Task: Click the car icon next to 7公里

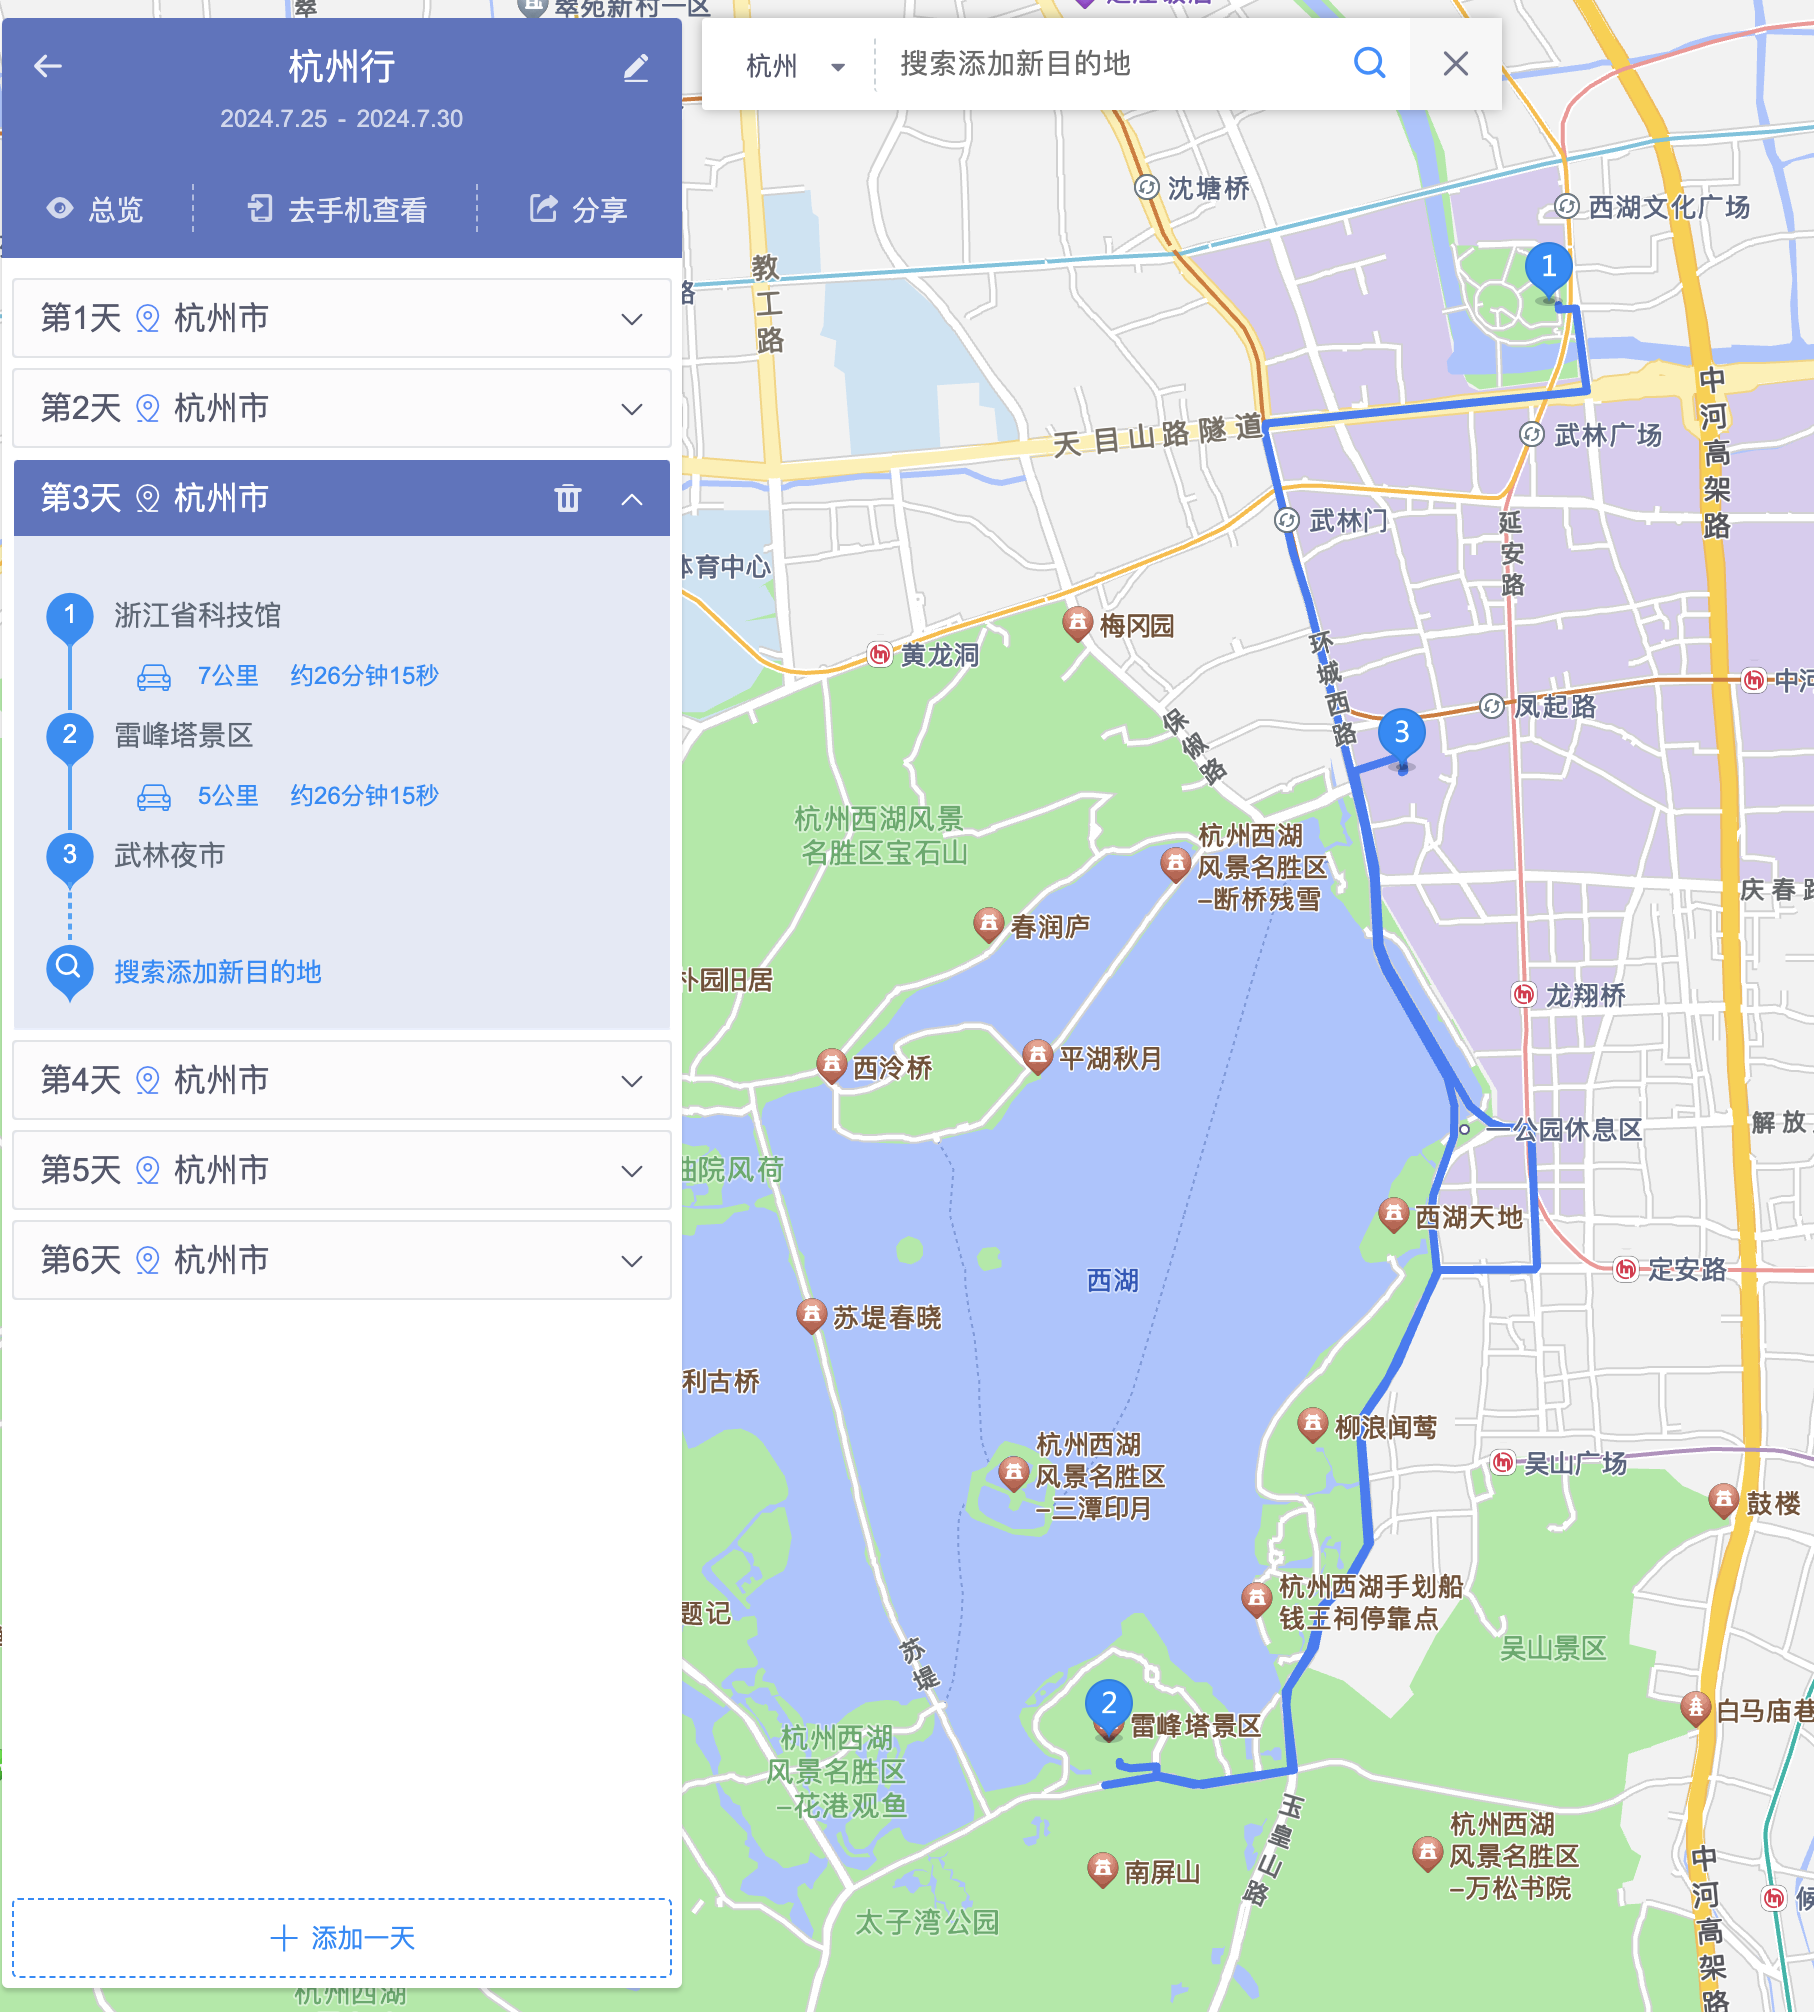Action: 154,677
